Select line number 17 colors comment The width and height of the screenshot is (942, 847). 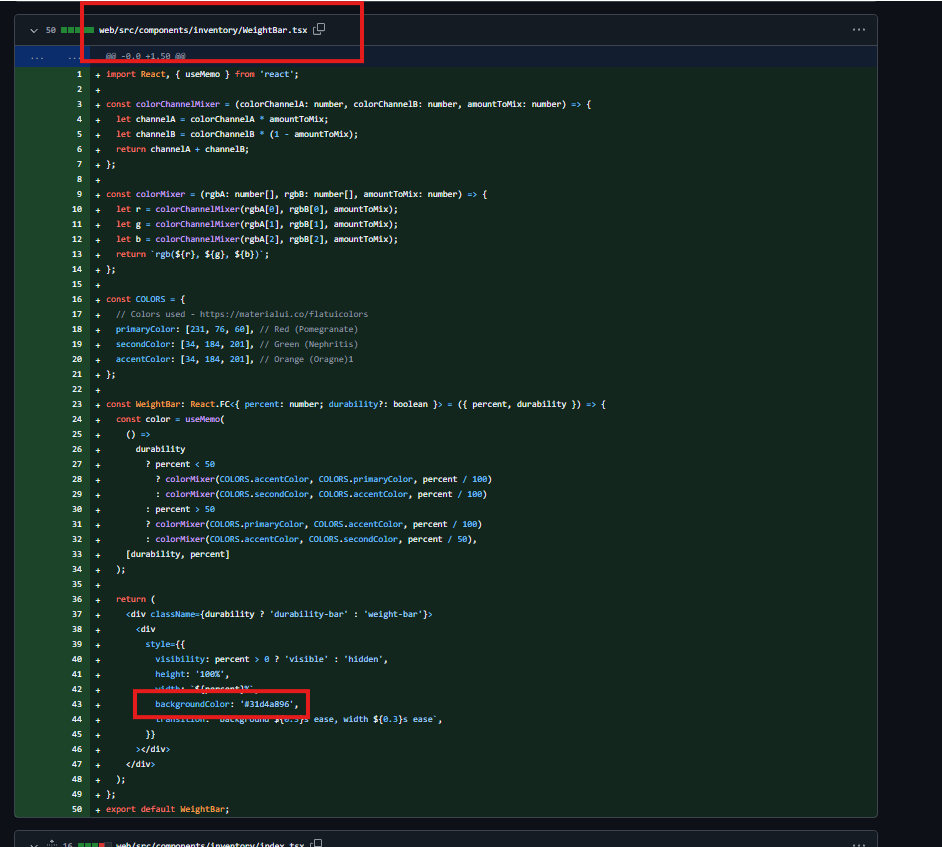tap(76, 314)
